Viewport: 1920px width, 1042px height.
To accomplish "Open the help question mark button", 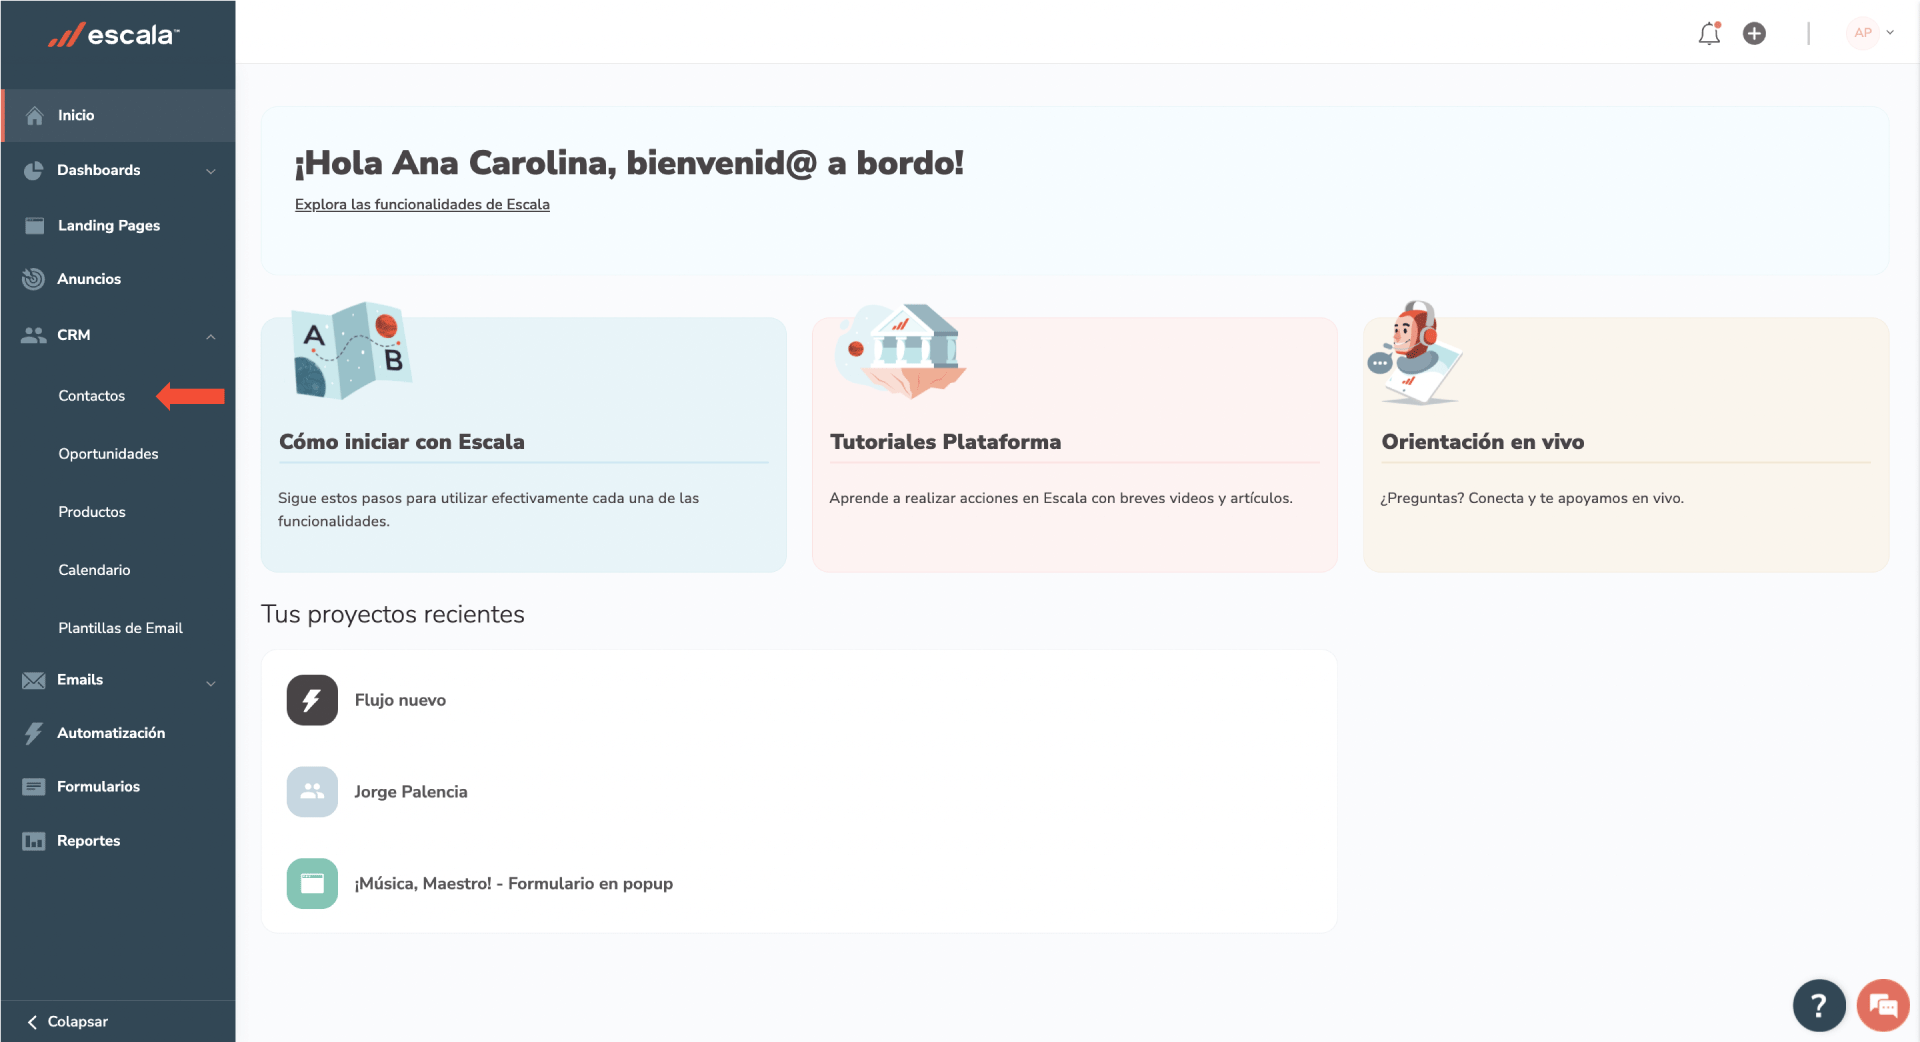I will 1819,1005.
